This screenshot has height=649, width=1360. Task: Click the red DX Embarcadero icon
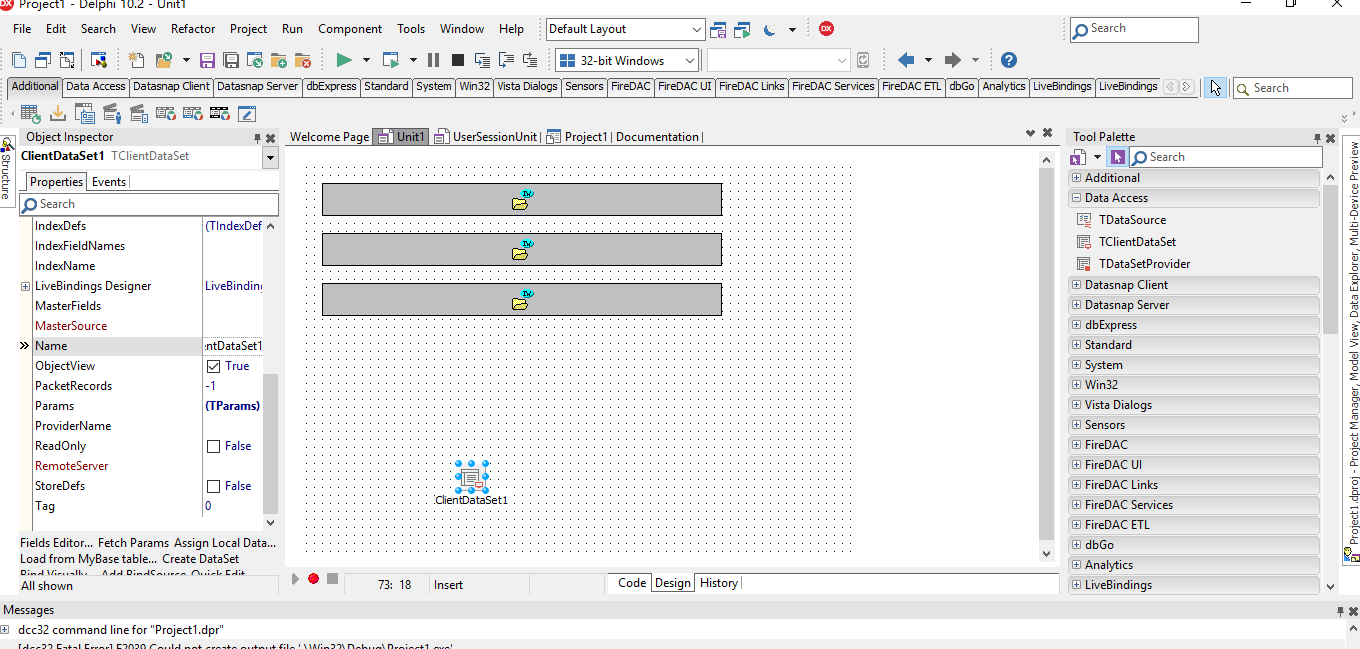(x=826, y=29)
